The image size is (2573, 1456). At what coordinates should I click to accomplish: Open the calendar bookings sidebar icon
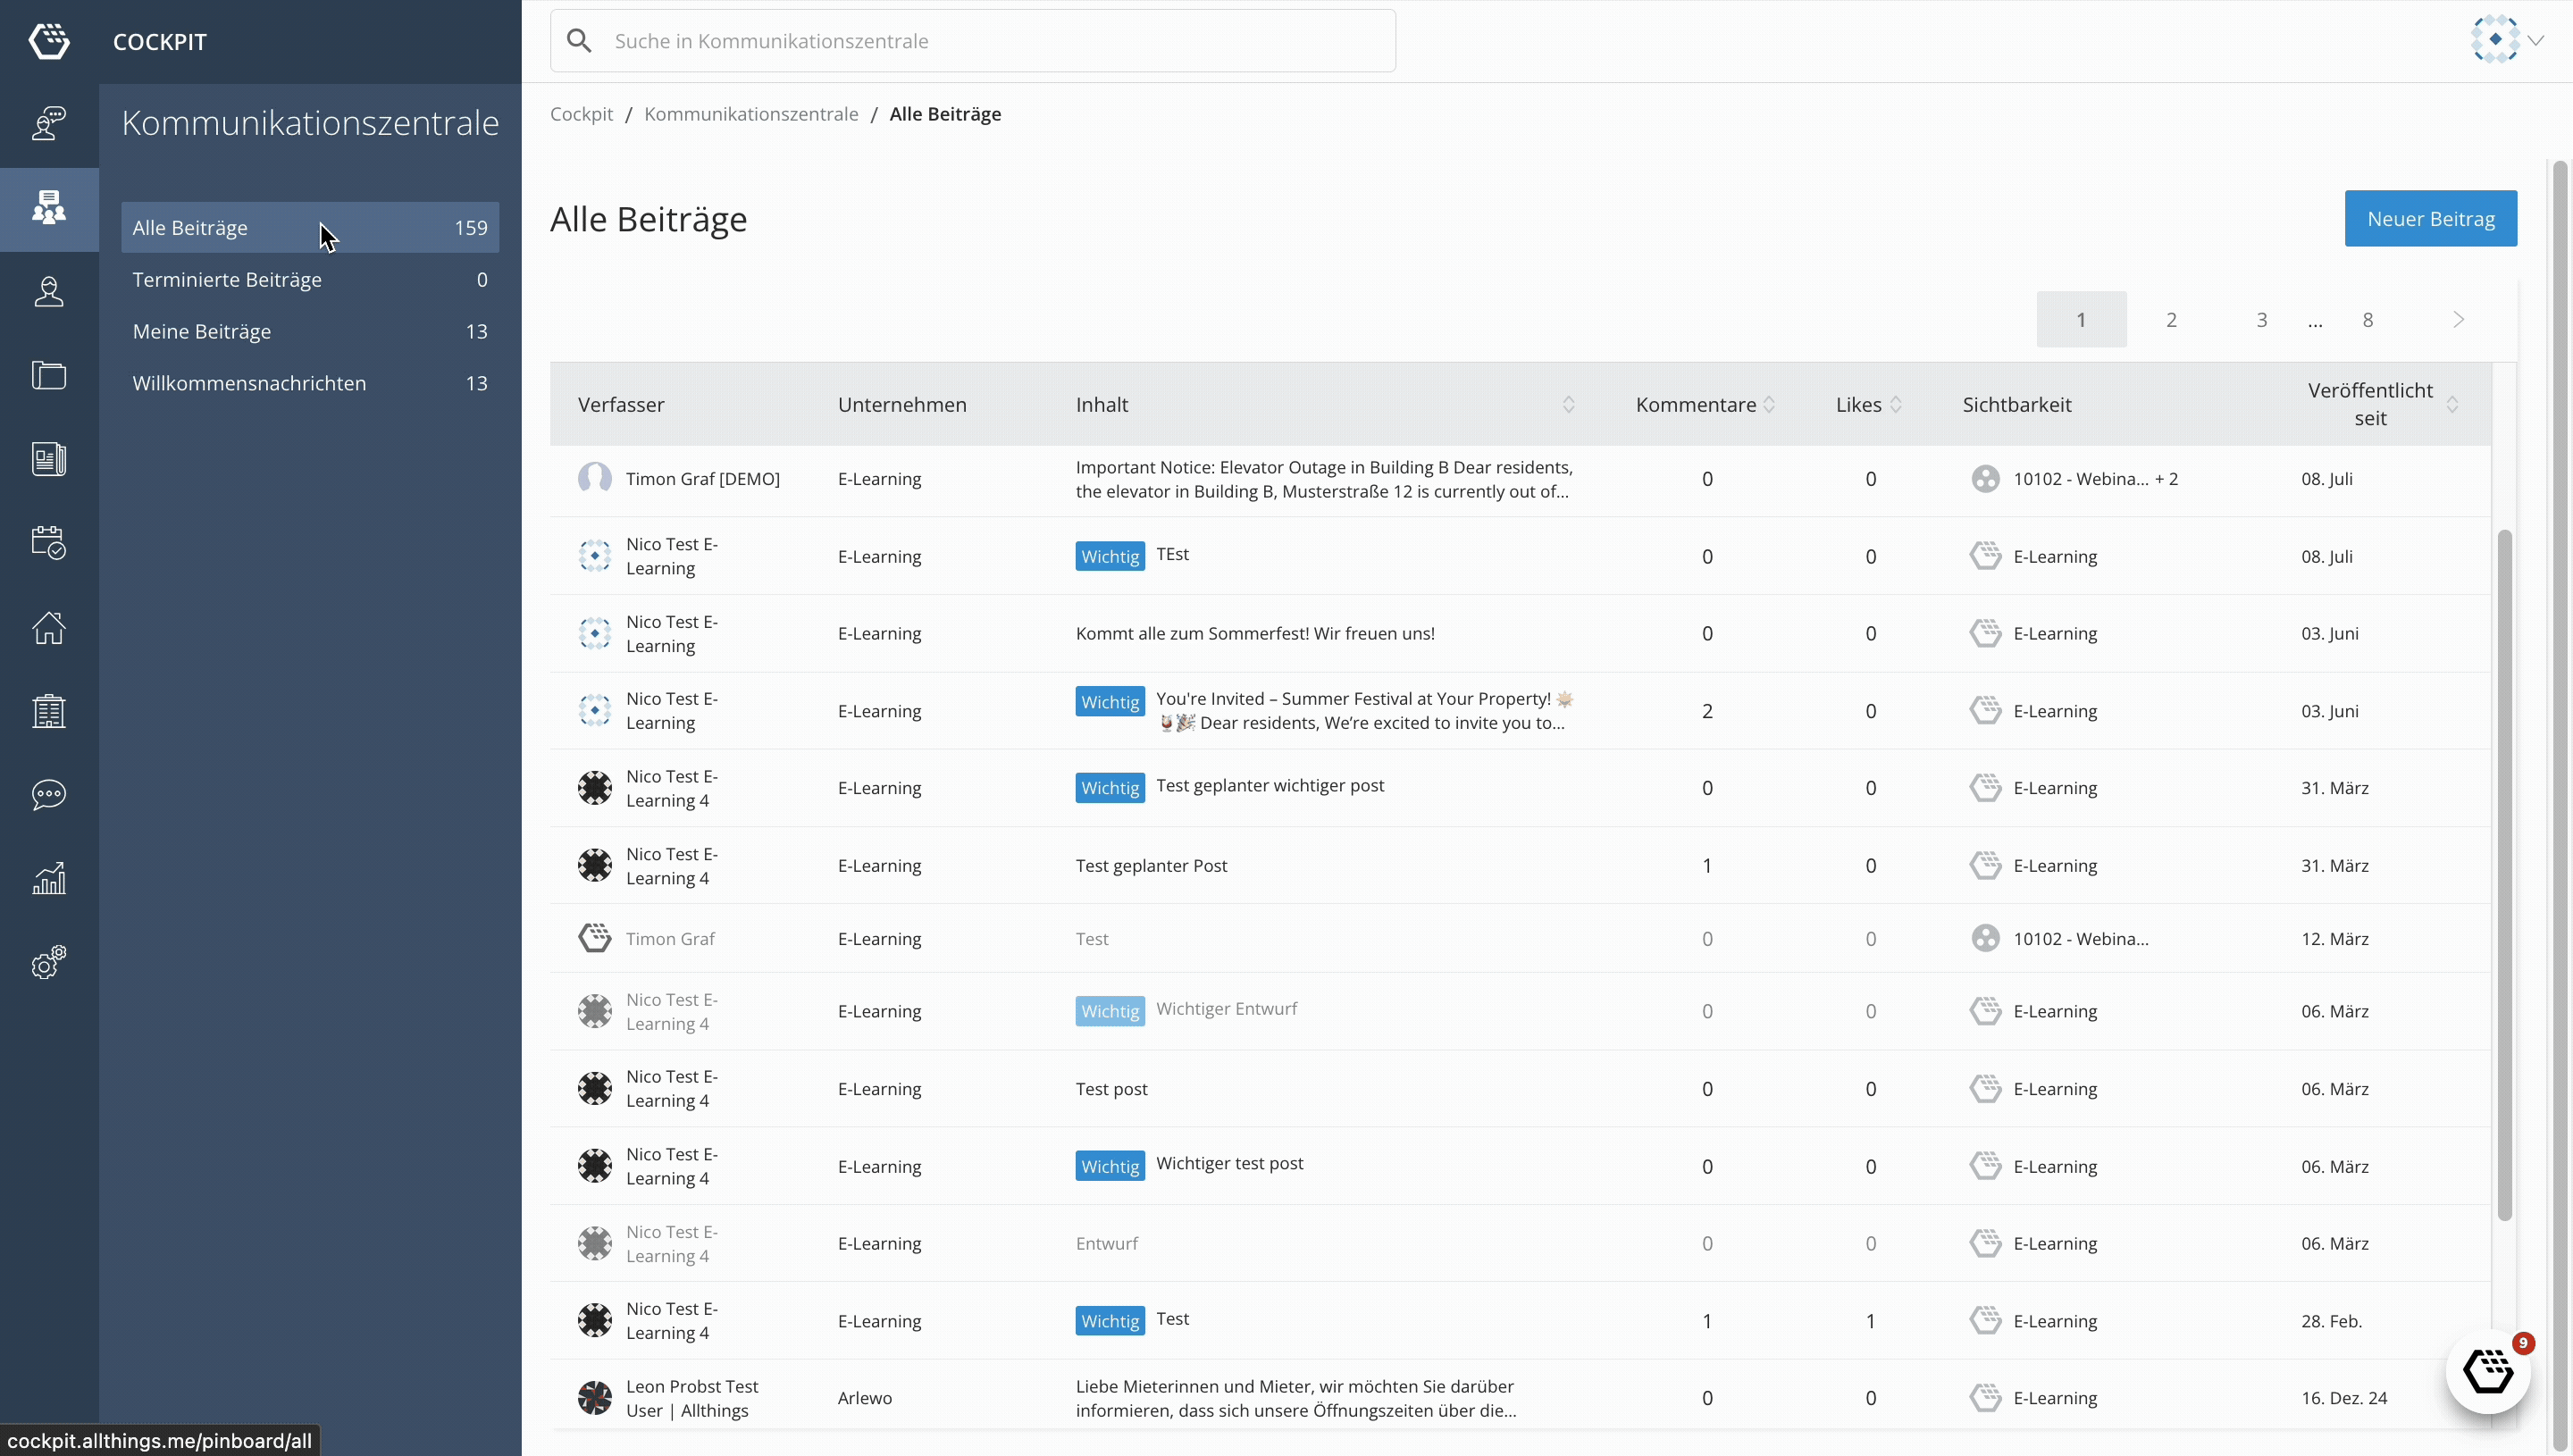[48, 543]
